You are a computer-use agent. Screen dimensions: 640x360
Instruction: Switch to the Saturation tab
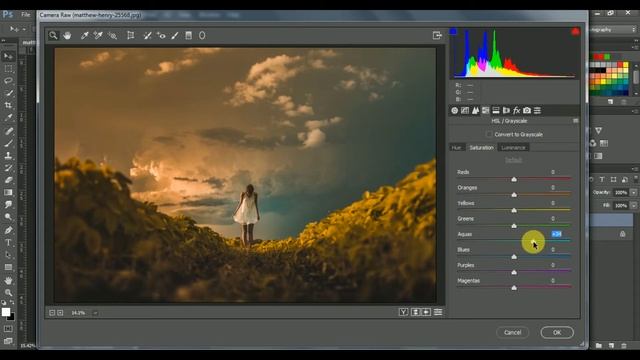point(481,148)
